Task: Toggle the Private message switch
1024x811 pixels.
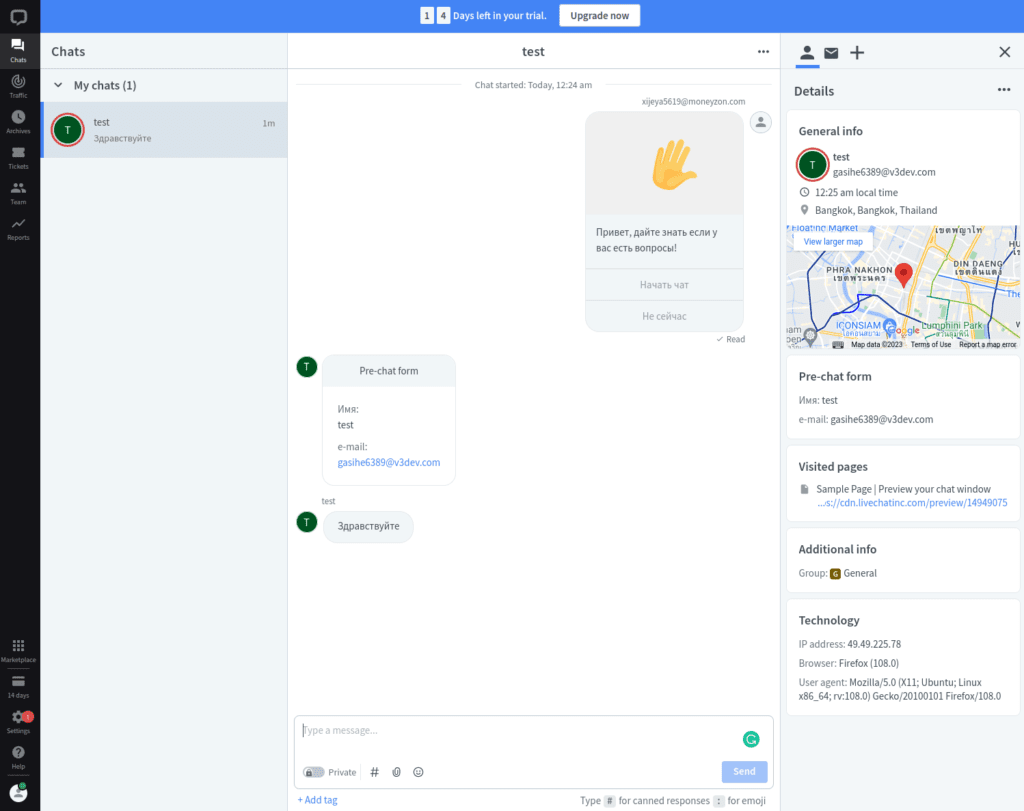Action: (x=314, y=772)
